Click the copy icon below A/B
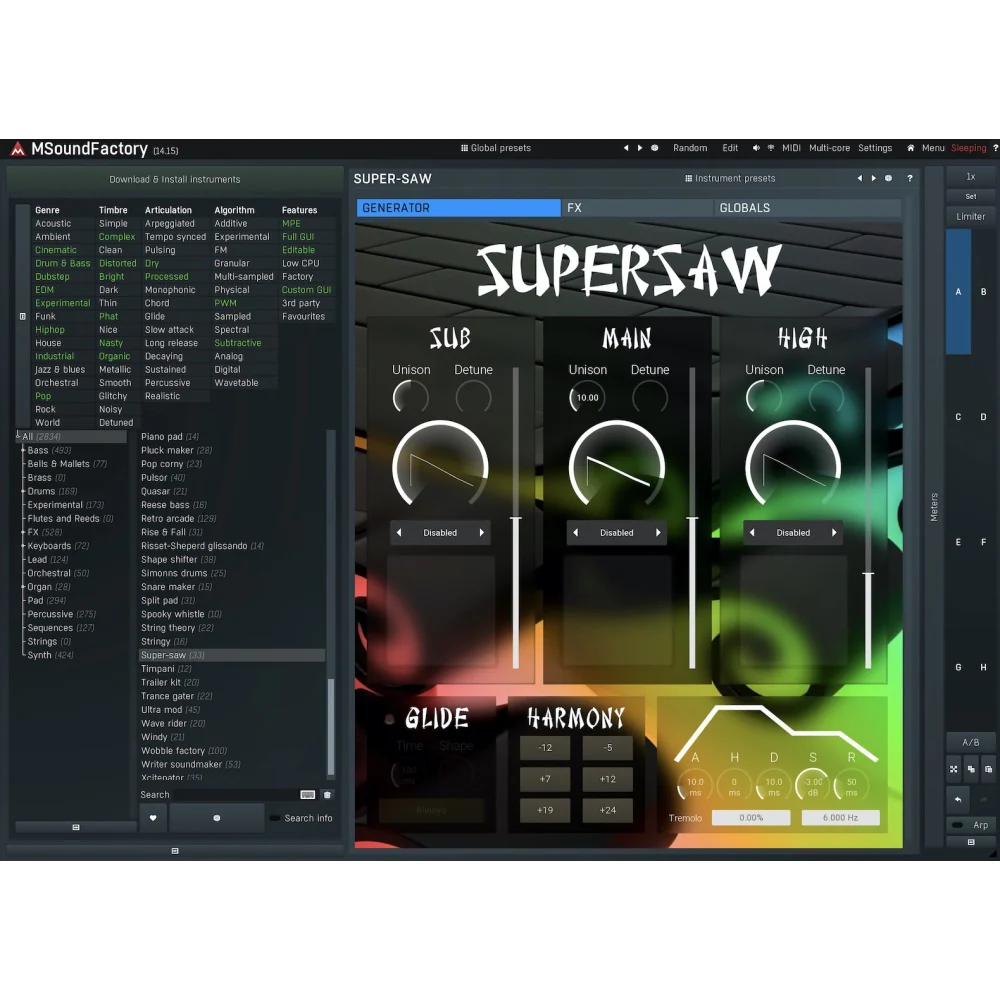Screen dimensions: 1000x1000 [x=971, y=769]
